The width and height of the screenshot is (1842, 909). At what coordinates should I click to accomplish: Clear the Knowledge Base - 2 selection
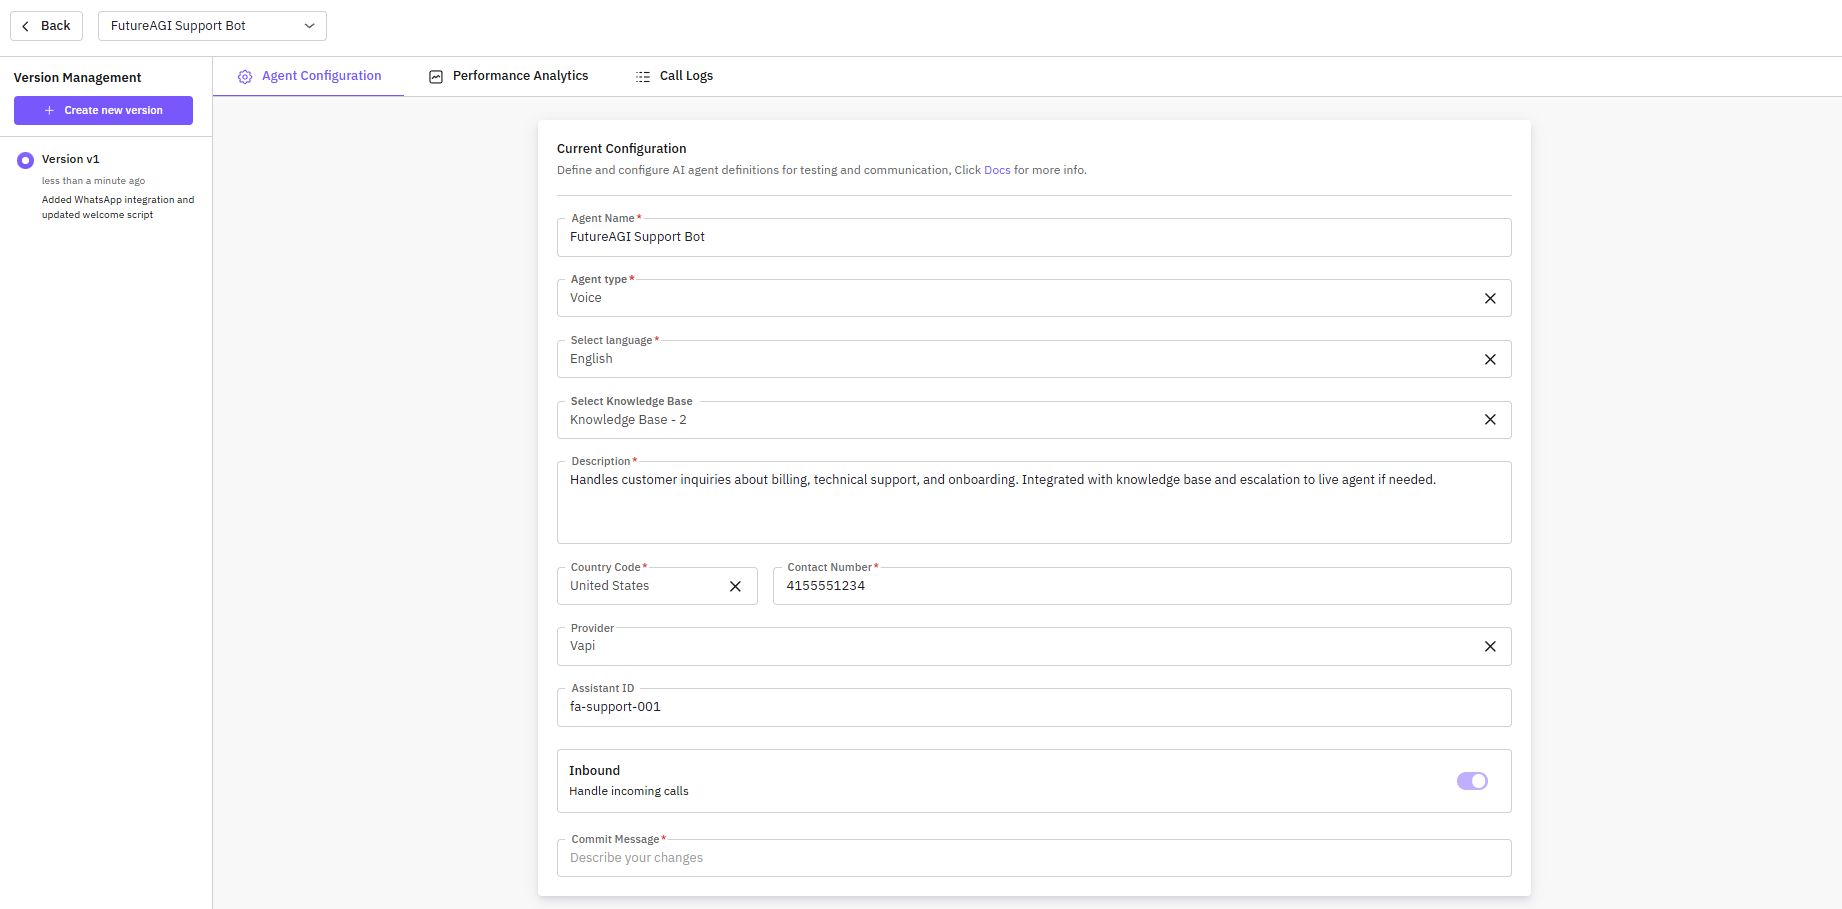pyautogui.click(x=1490, y=420)
